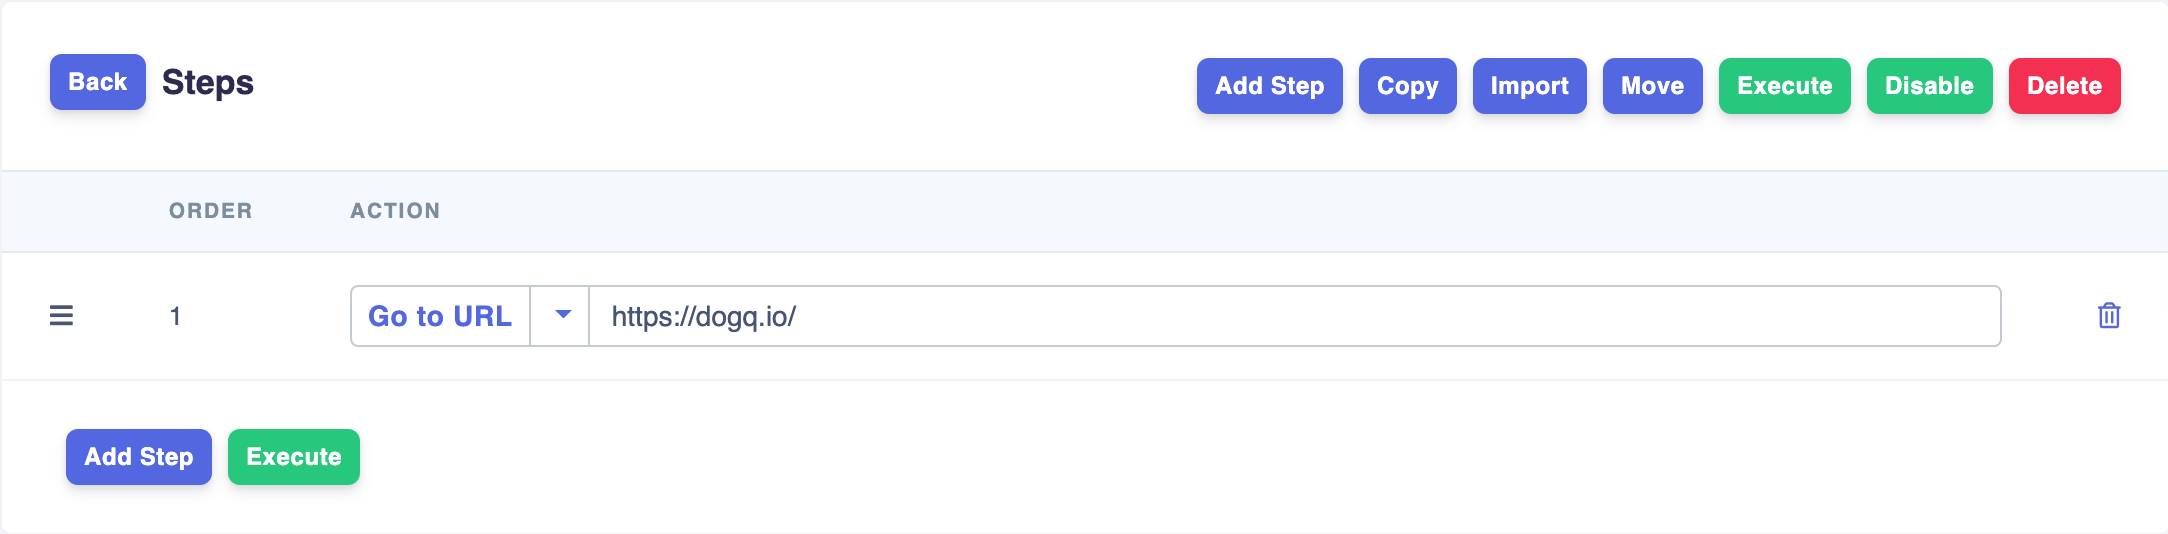Click the green Disable button
Screen dimensions: 2168x534
tap(1930, 86)
